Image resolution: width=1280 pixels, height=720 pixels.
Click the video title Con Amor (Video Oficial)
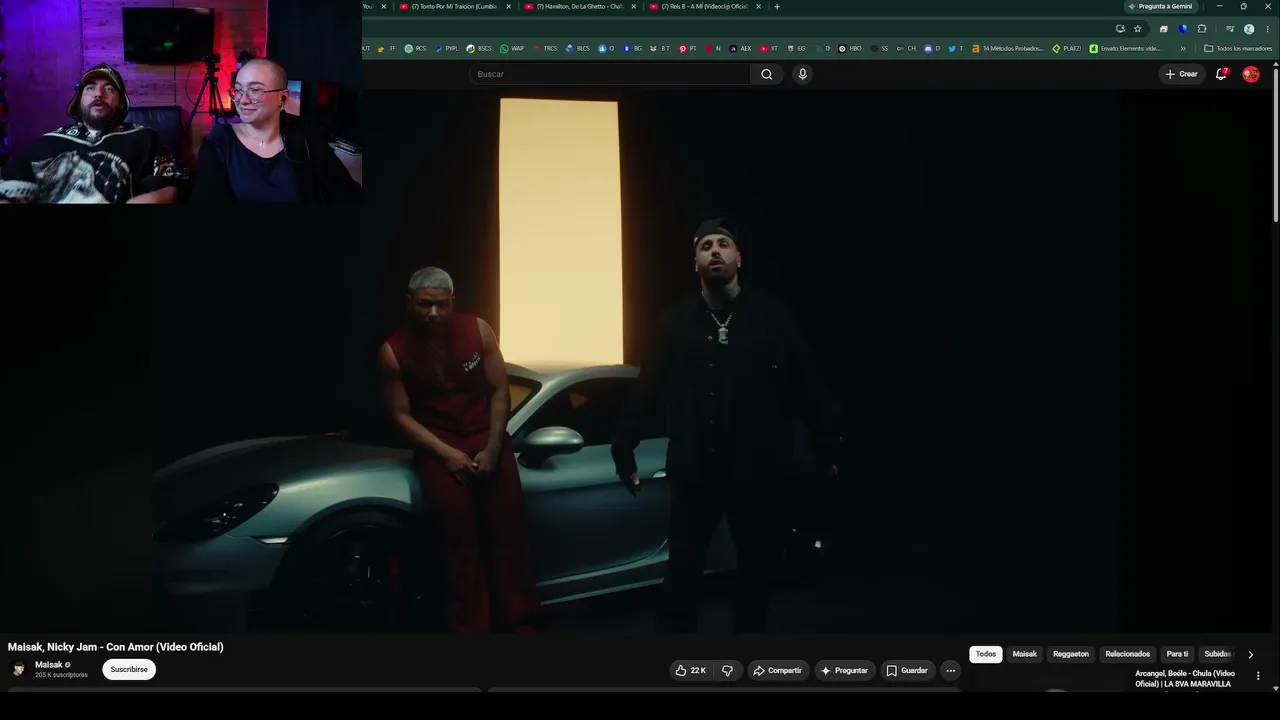(x=116, y=647)
